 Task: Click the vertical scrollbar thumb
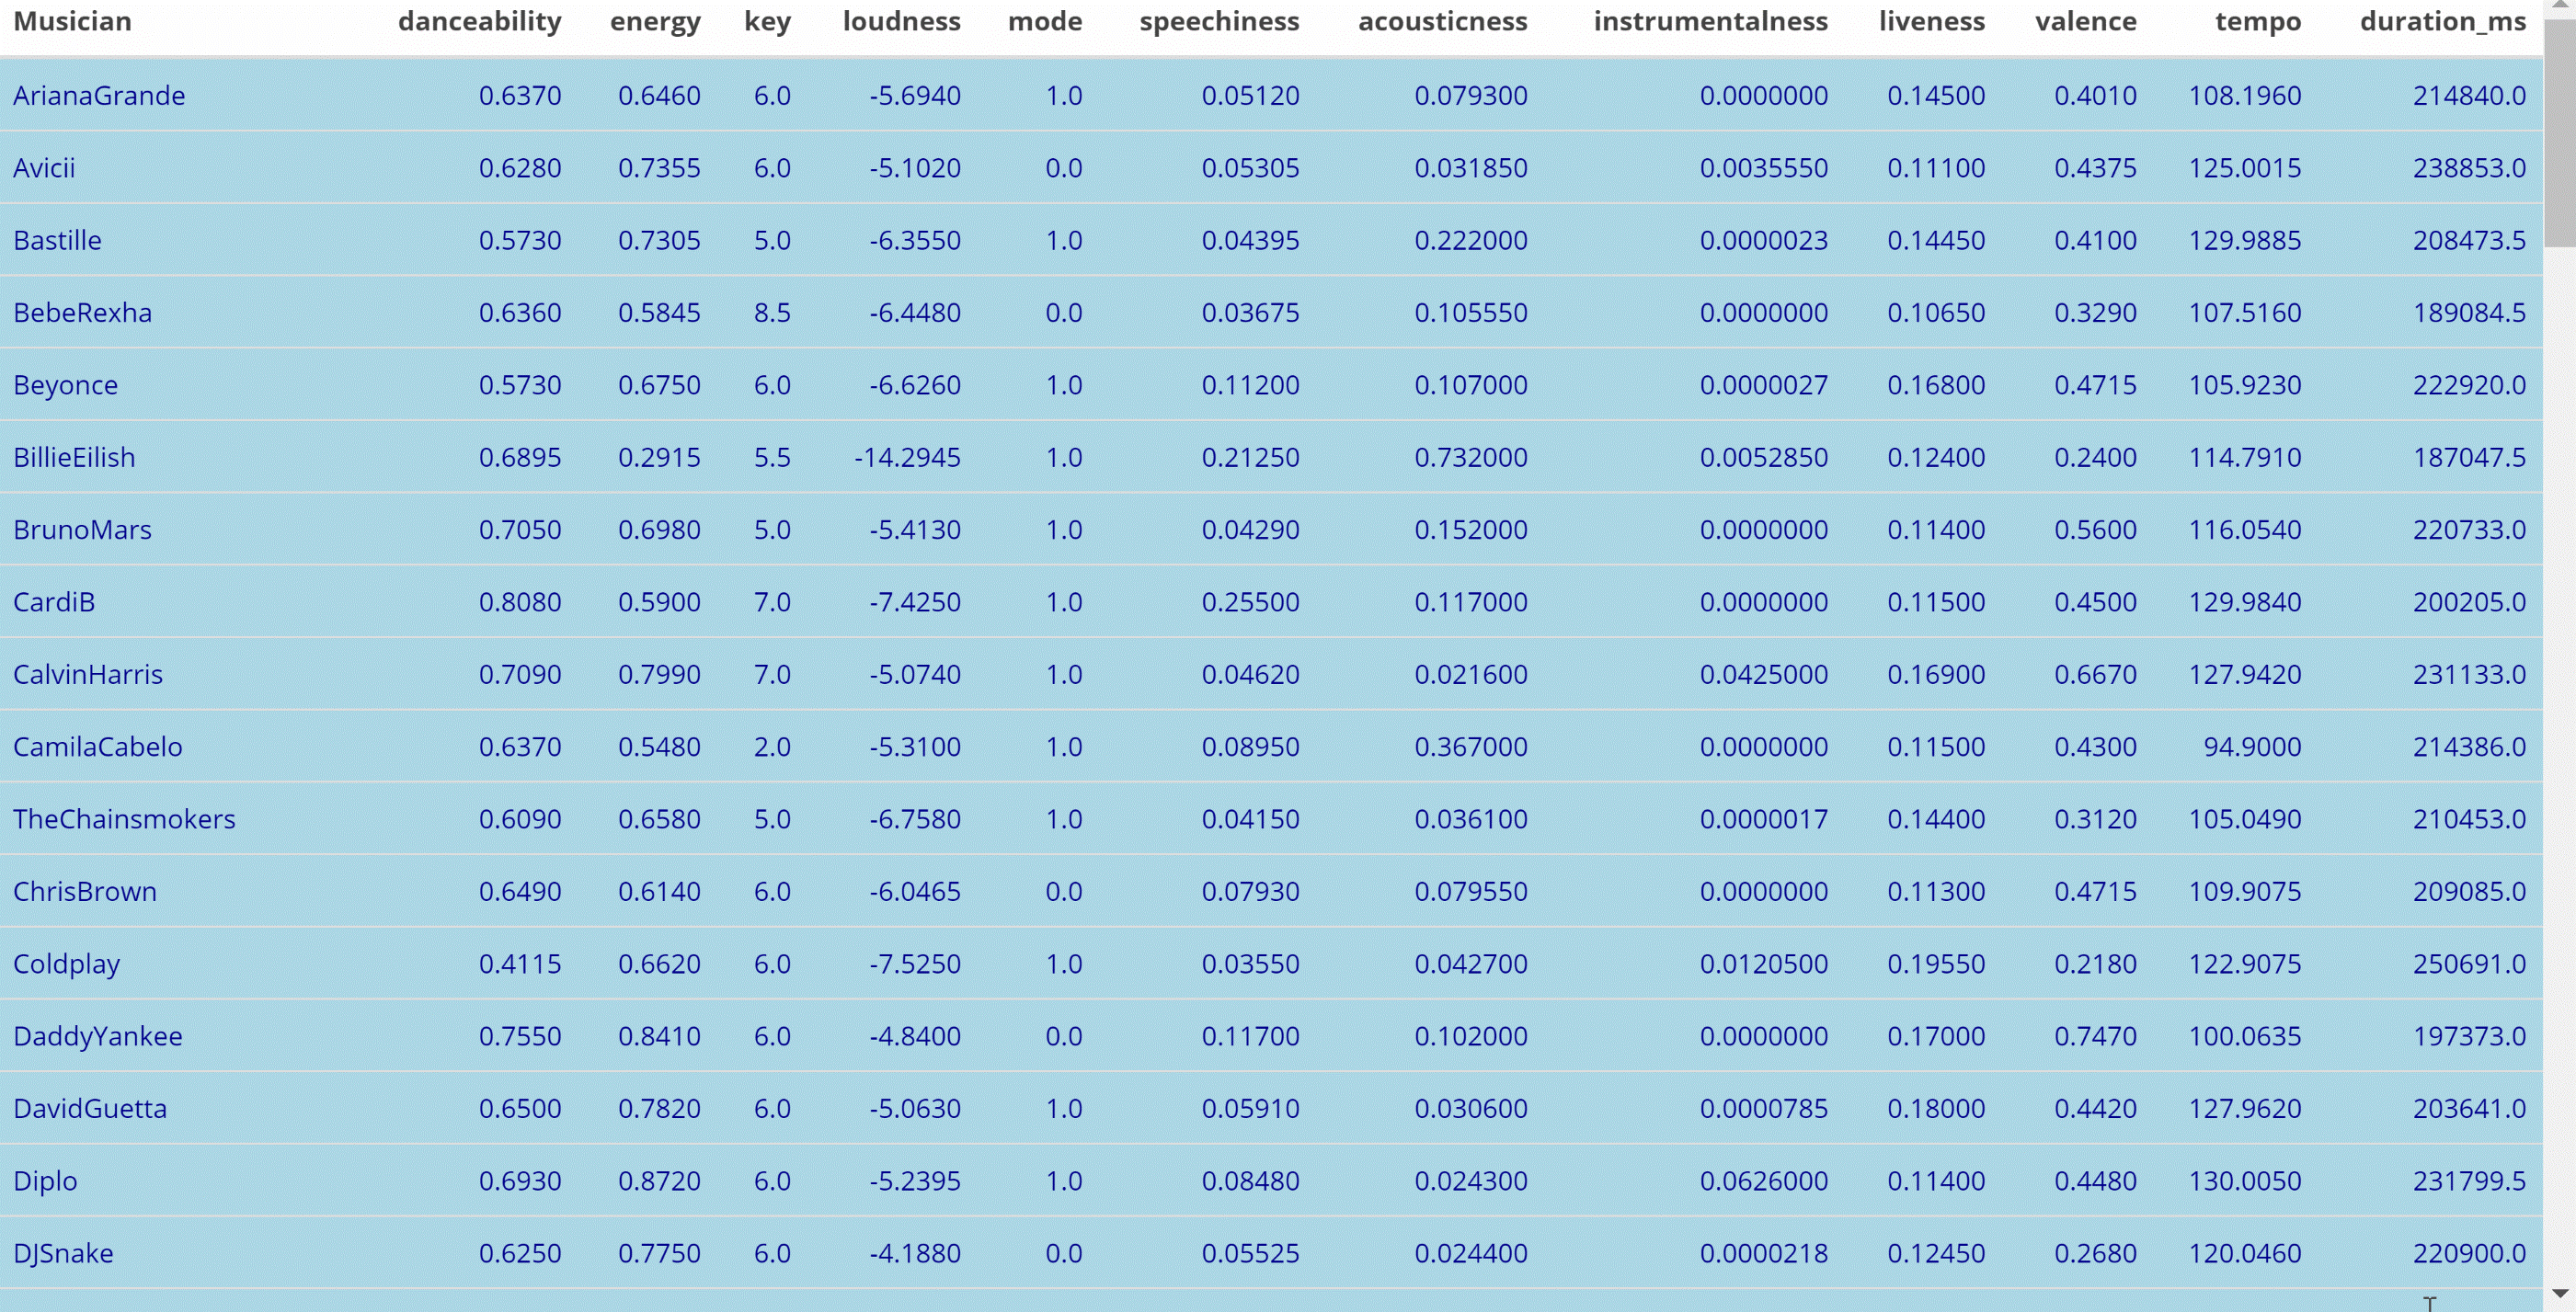pos(2559,130)
